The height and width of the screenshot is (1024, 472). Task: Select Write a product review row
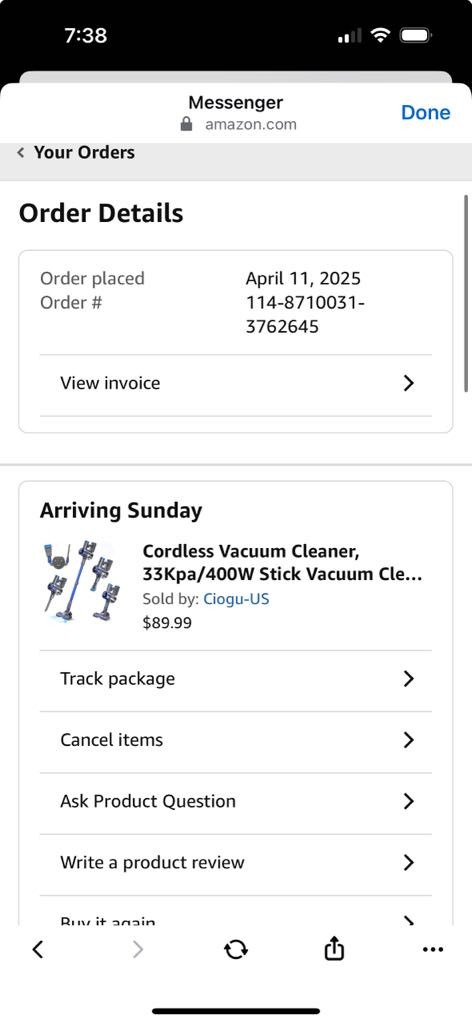point(236,863)
